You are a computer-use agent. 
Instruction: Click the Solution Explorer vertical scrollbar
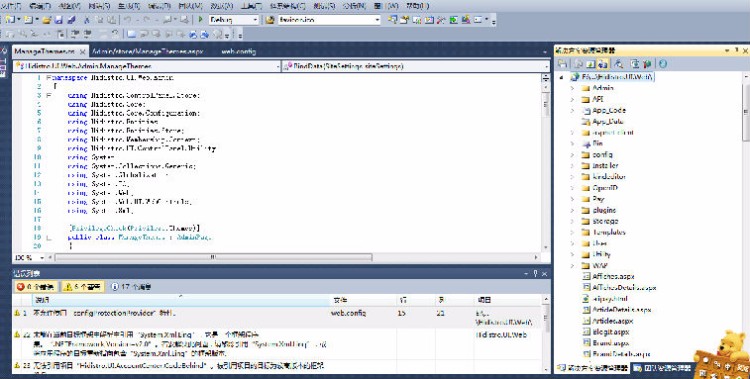pyautogui.click(x=746, y=216)
